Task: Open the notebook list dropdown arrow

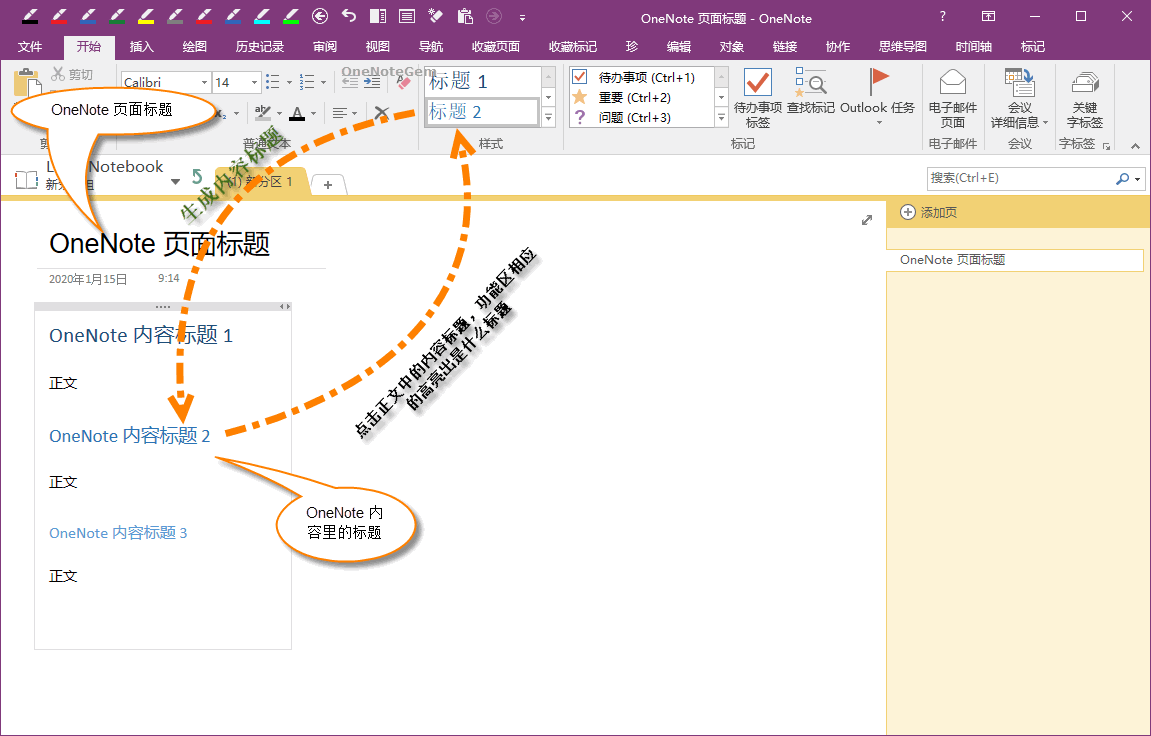Action: (x=175, y=181)
